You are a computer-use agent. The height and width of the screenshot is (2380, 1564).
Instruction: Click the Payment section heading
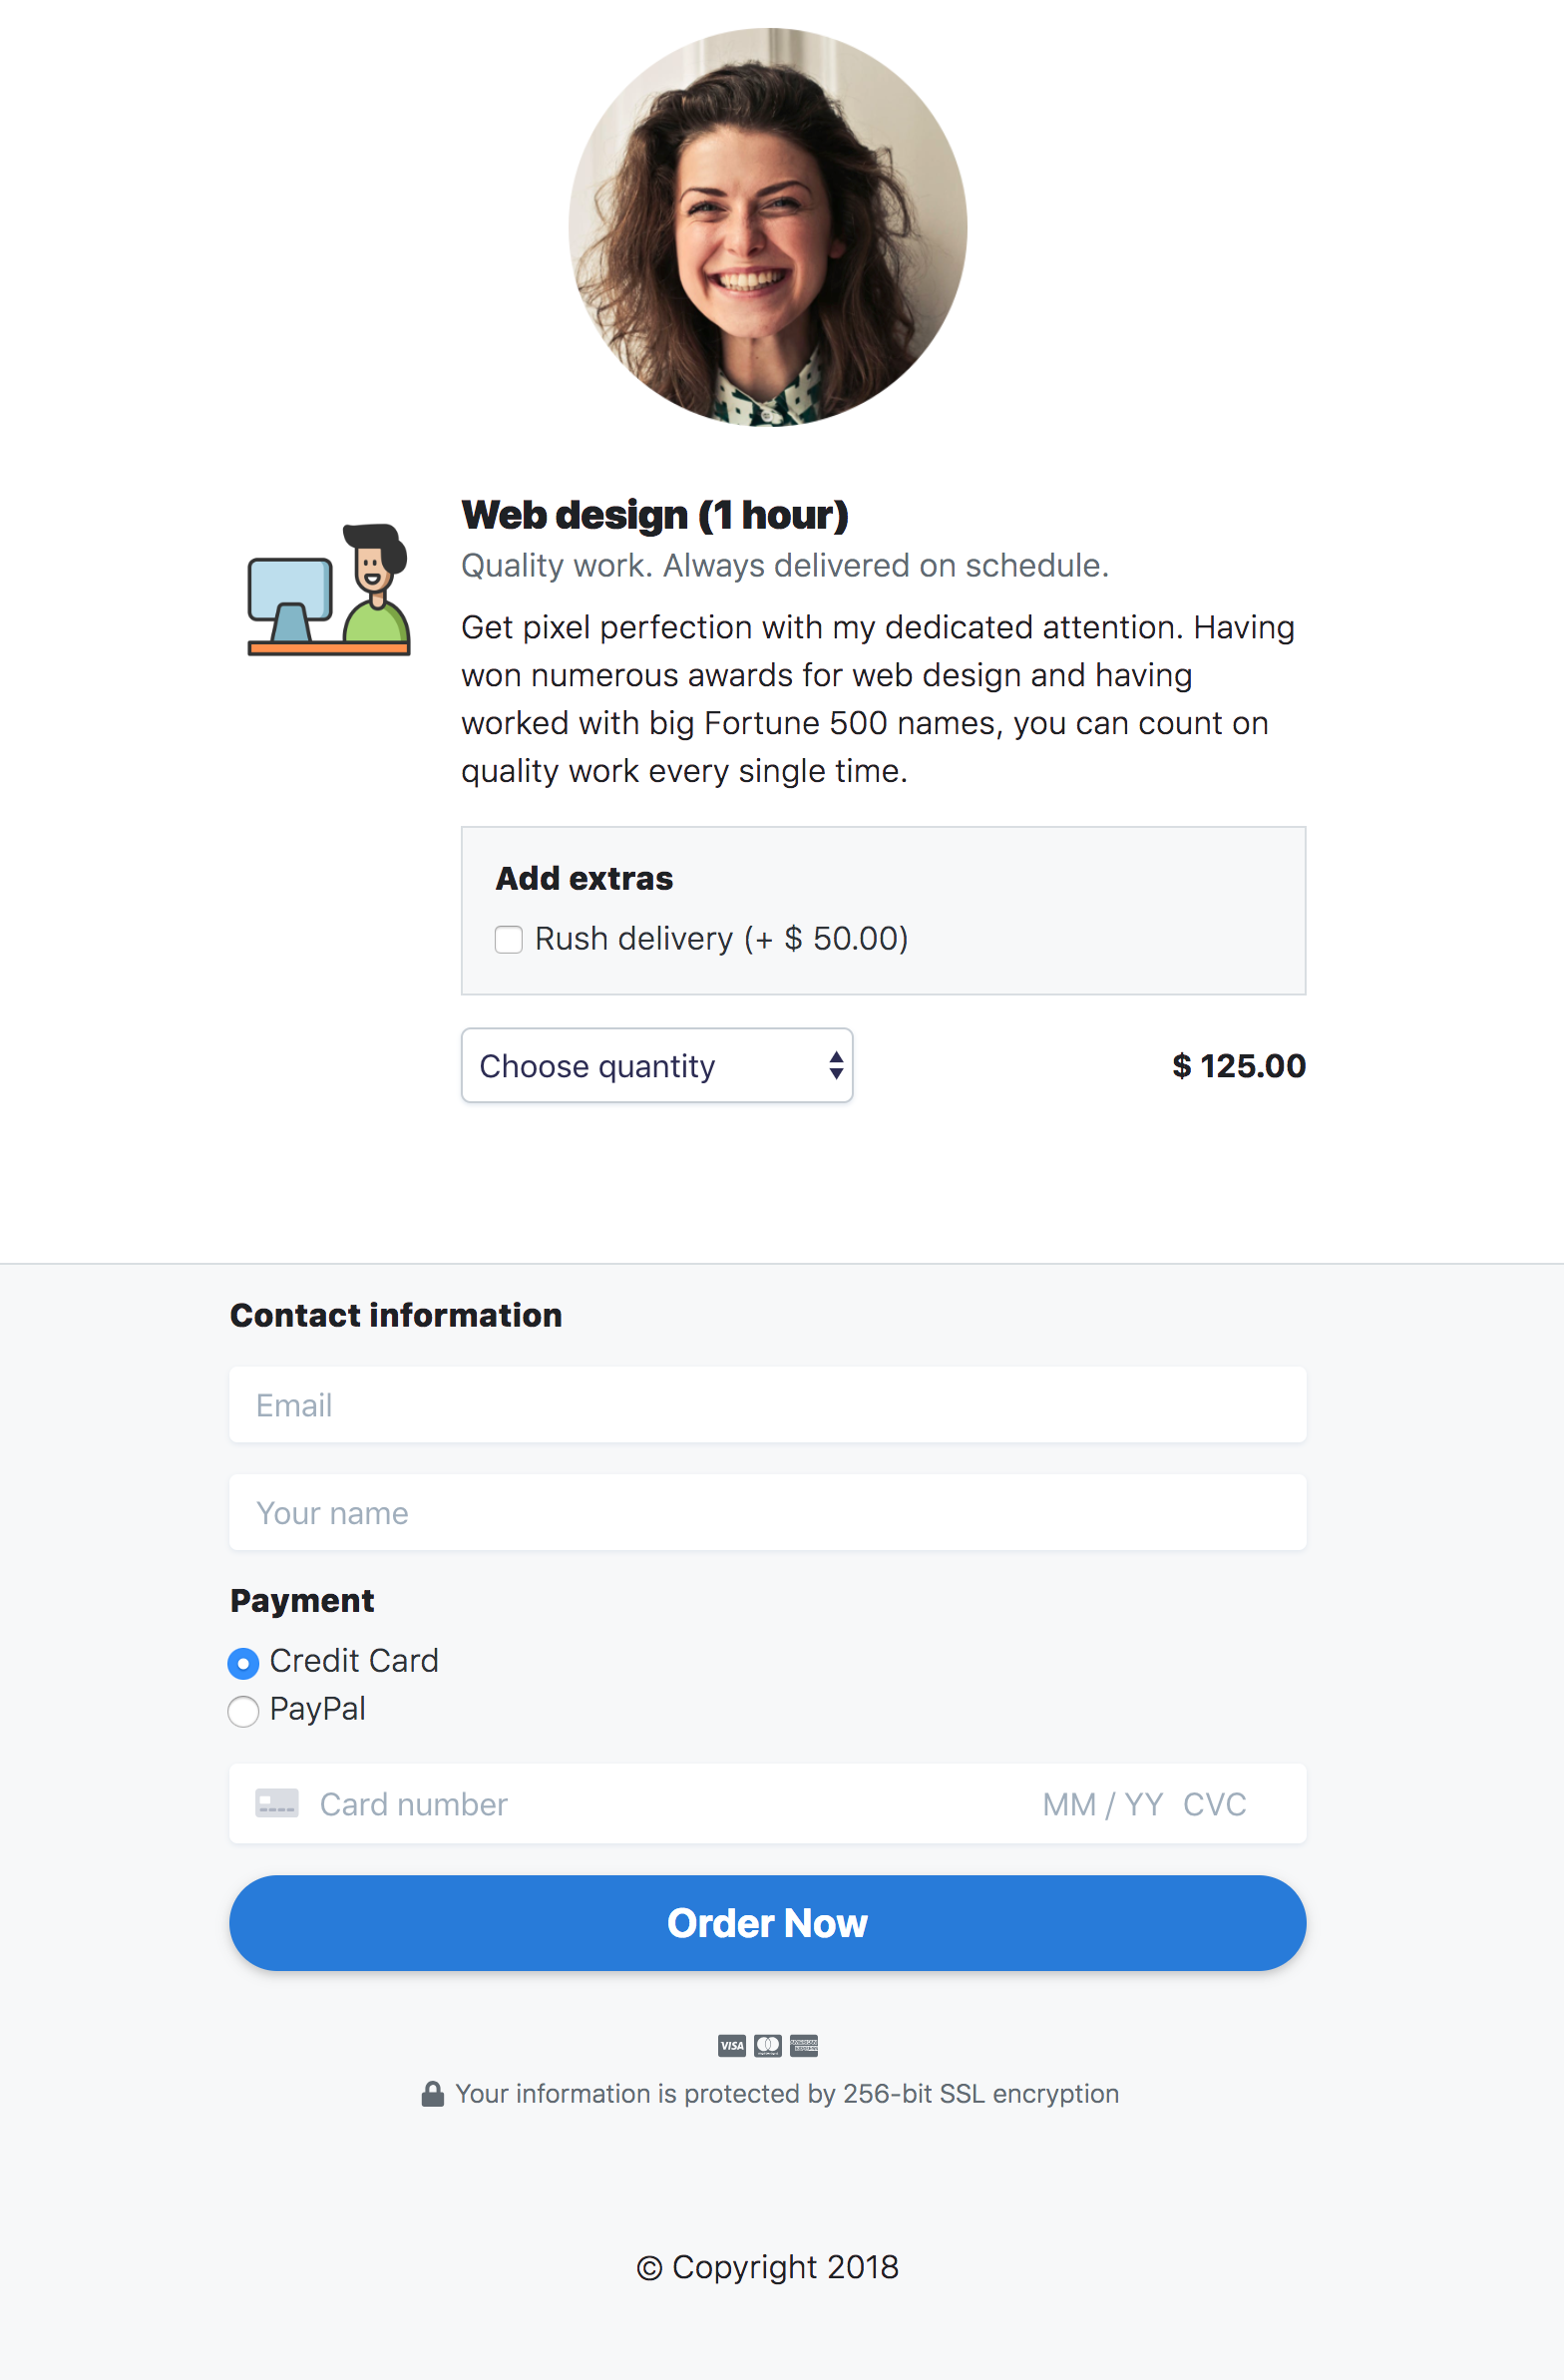[302, 1601]
